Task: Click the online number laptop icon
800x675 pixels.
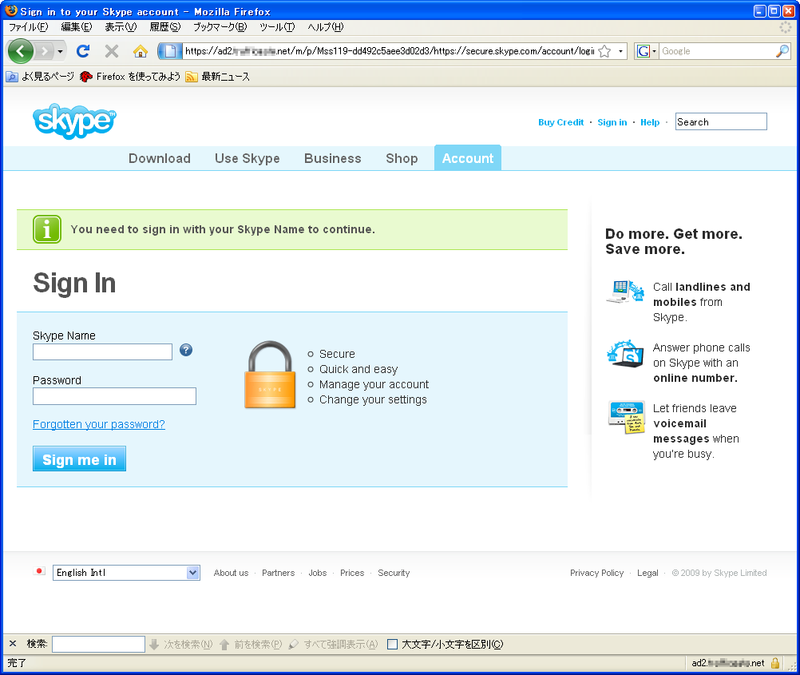Action: tap(626, 353)
